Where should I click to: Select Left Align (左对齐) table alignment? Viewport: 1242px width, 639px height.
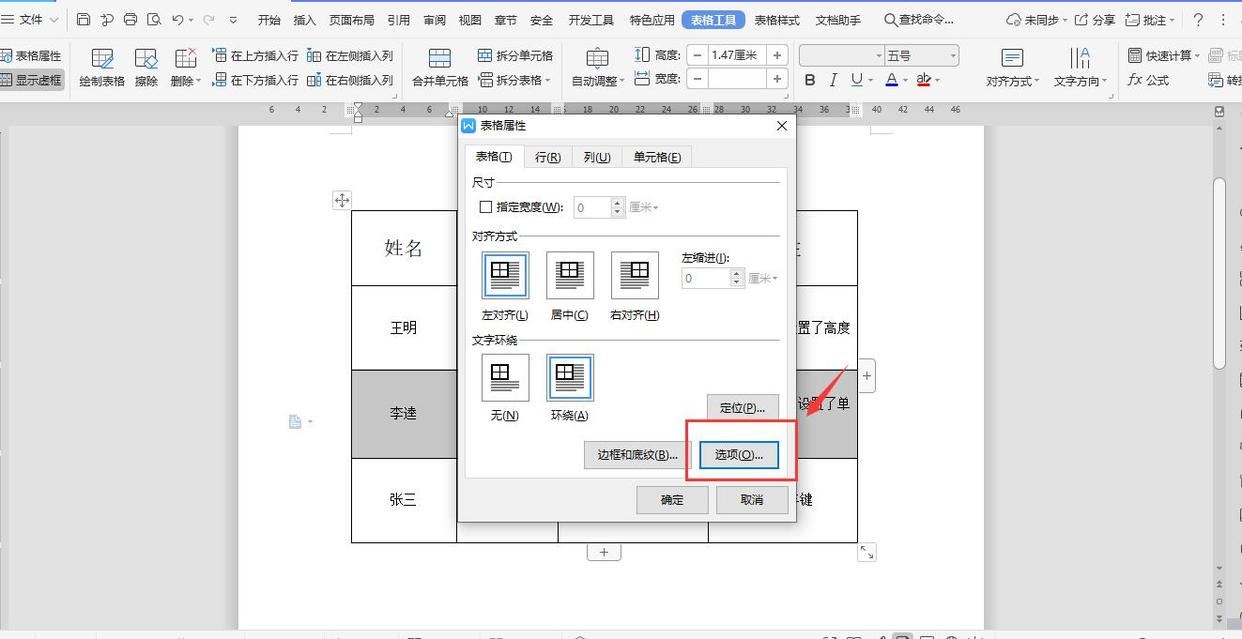pos(505,275)
